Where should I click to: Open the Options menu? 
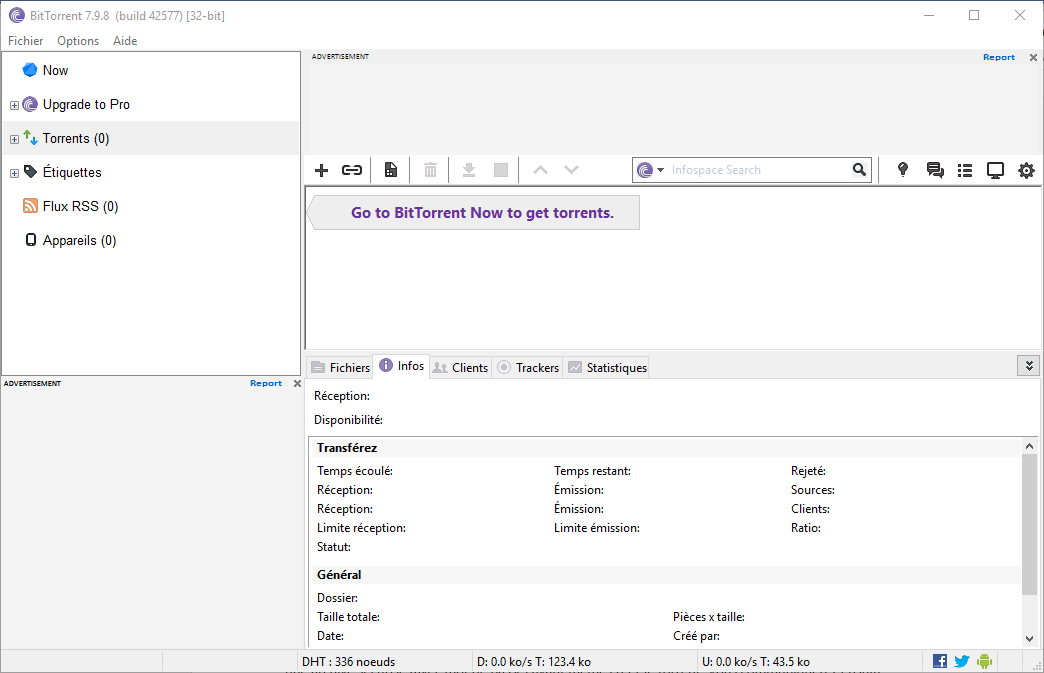(x=78, y=41)
